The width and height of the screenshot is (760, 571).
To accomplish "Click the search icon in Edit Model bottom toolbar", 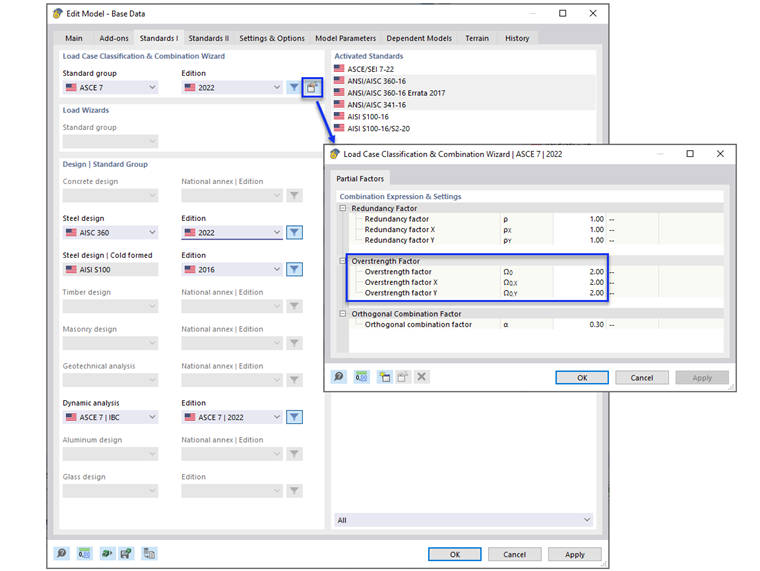I will tap(62, 554).
